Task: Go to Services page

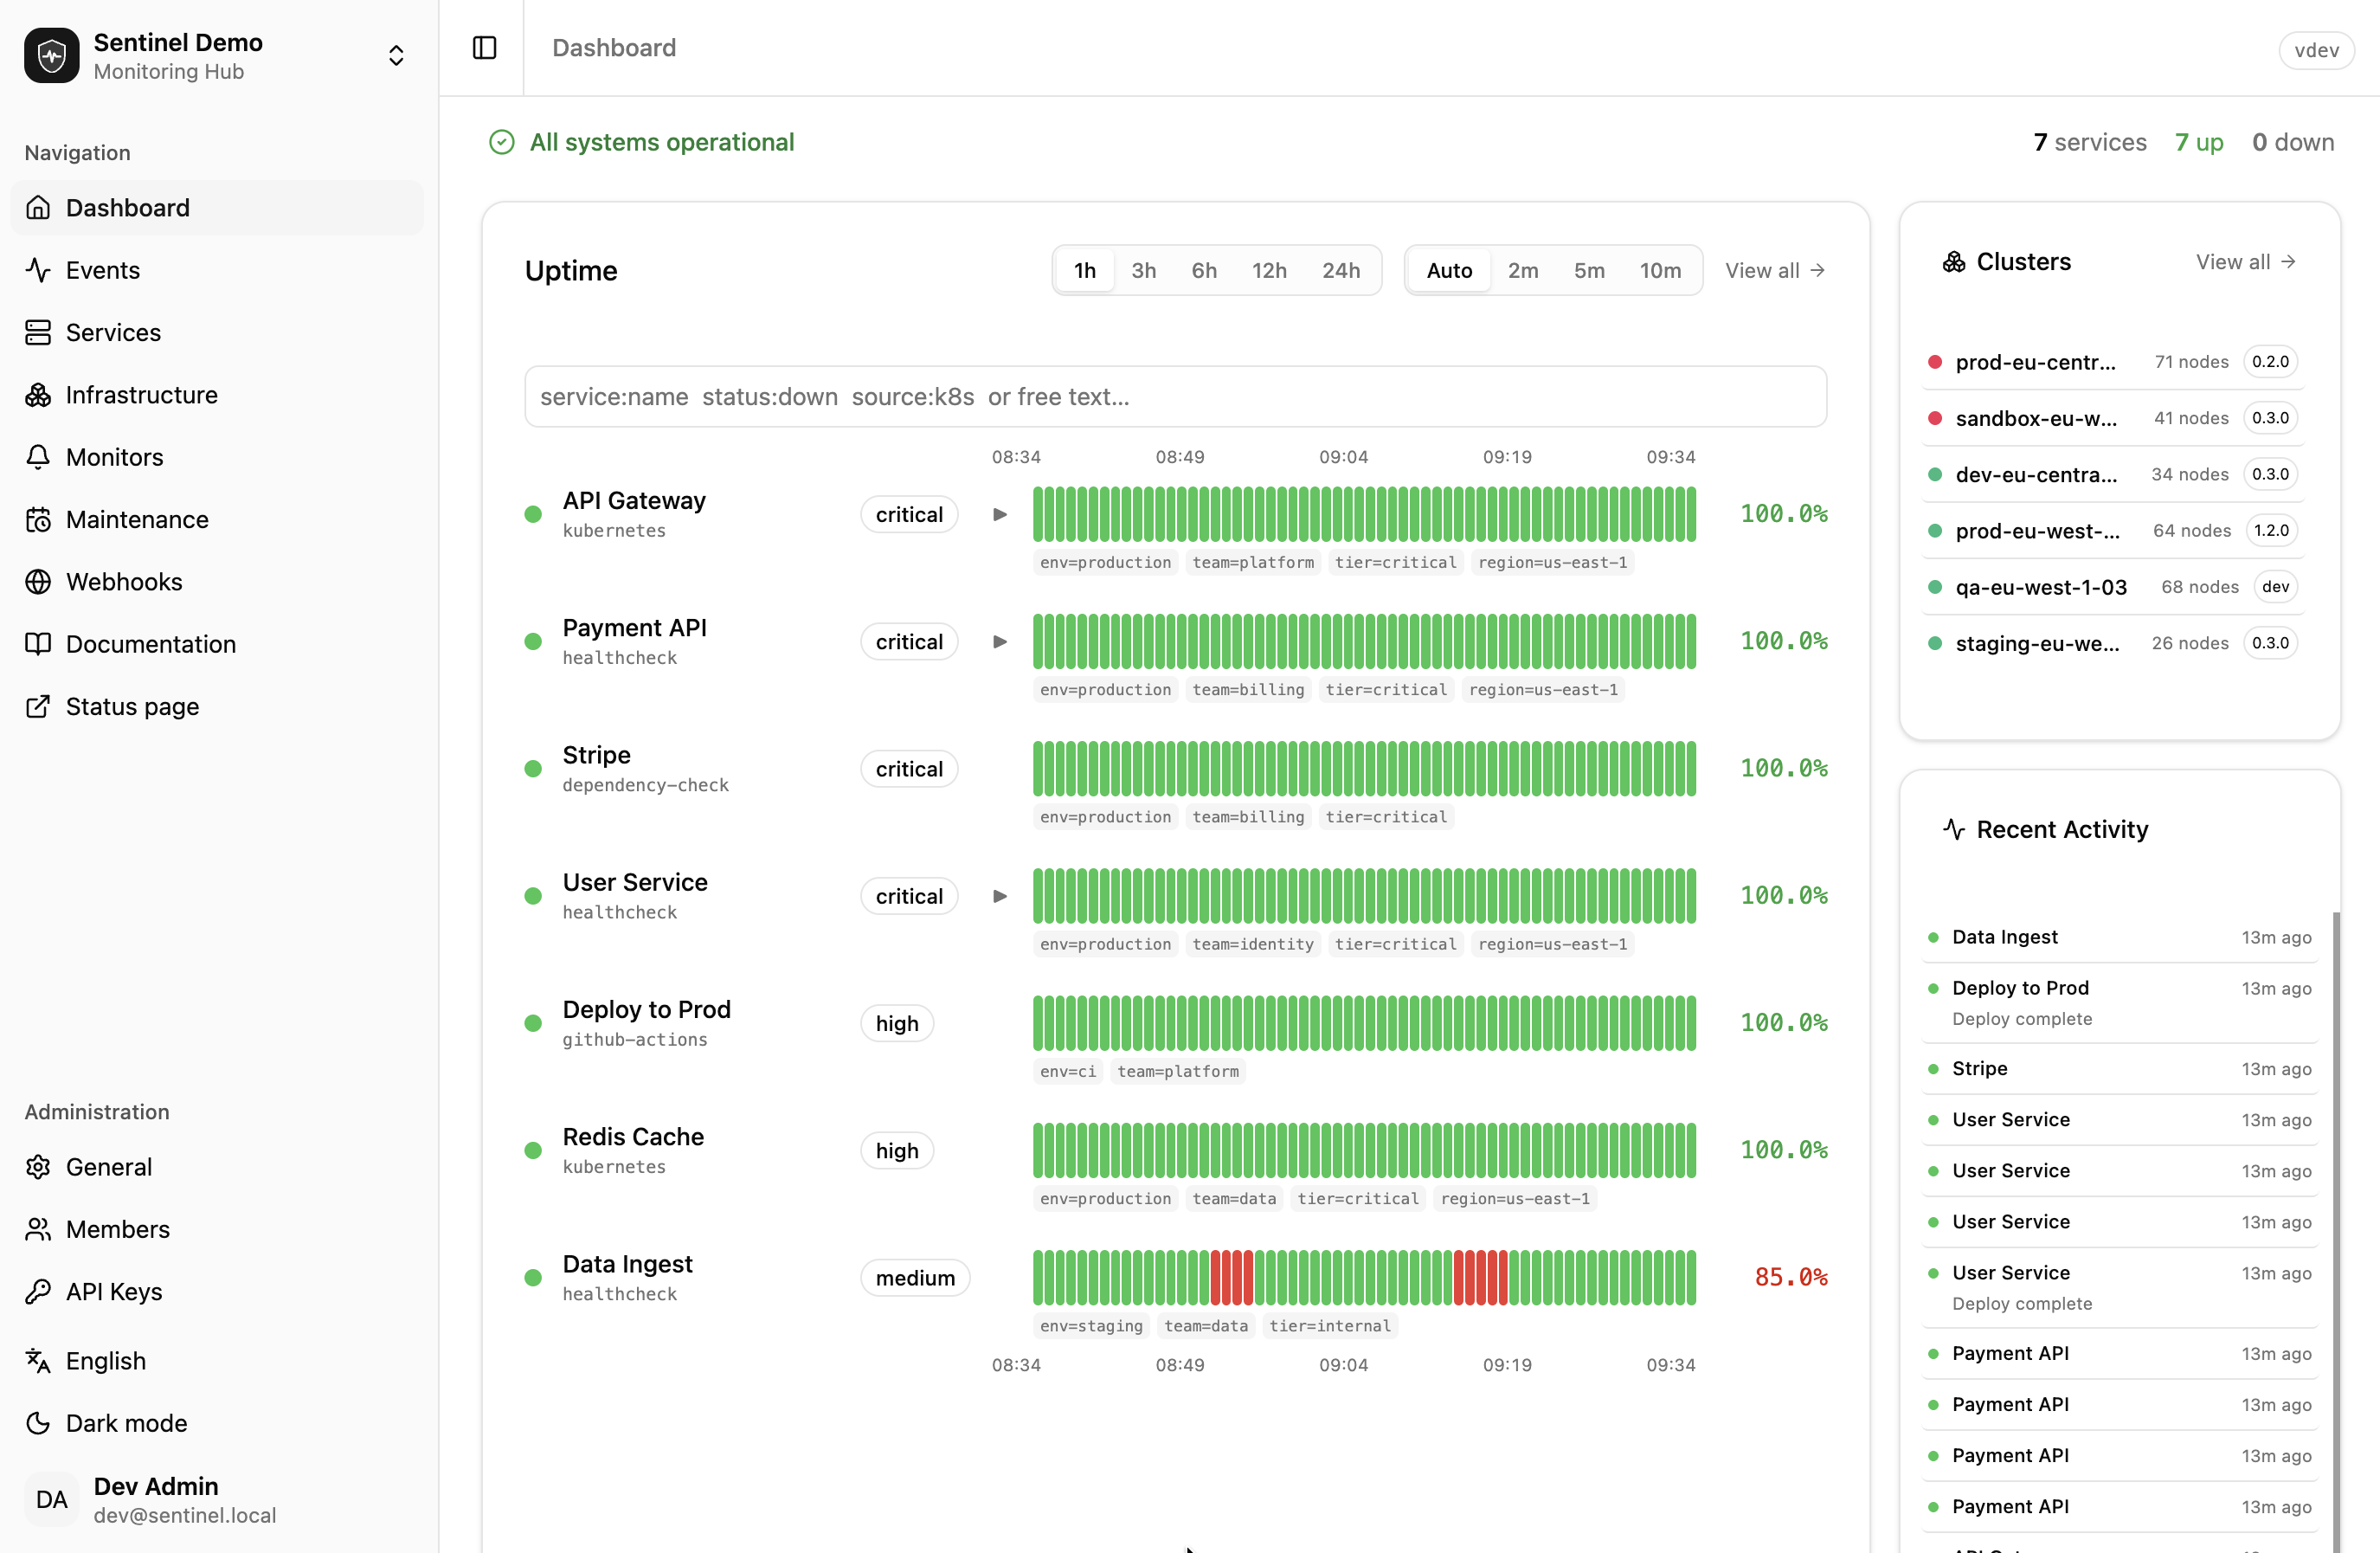Action: click(217, 332)
